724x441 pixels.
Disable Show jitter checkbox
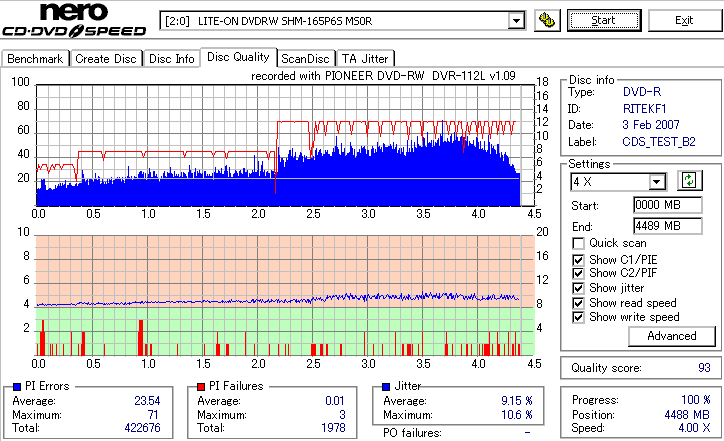coord(578,289)
